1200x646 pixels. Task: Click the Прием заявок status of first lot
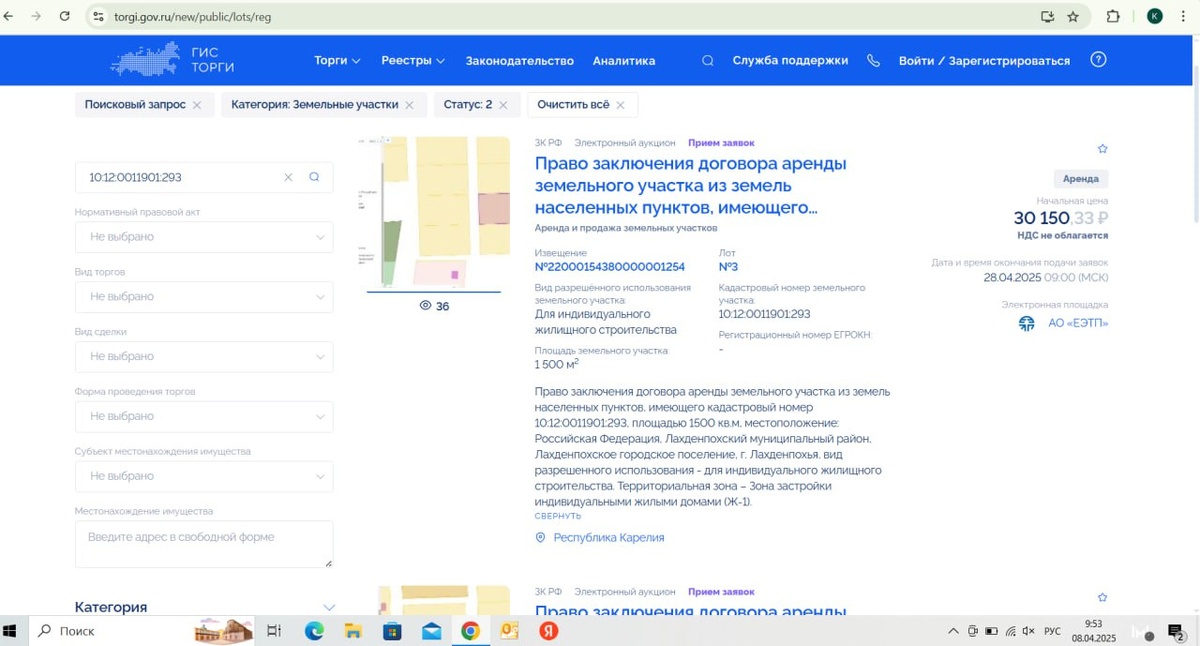[x=721, y=143]
